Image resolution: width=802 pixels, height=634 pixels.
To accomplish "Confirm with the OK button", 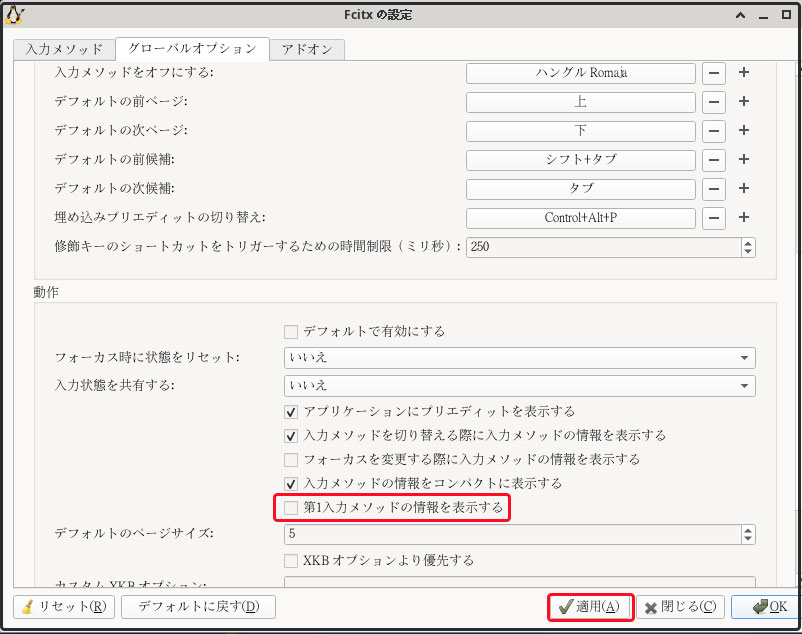I will click(x=766, y=607).
